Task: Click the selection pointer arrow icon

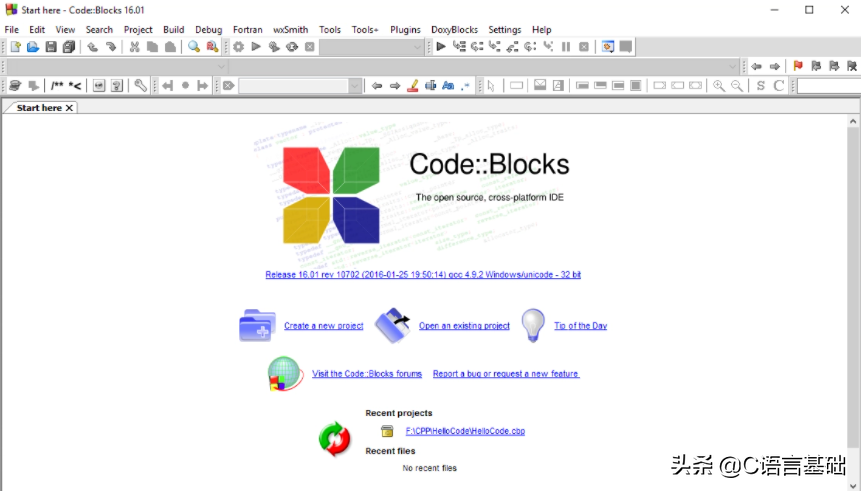Action: pyautogui.click(x=491, y=85)
